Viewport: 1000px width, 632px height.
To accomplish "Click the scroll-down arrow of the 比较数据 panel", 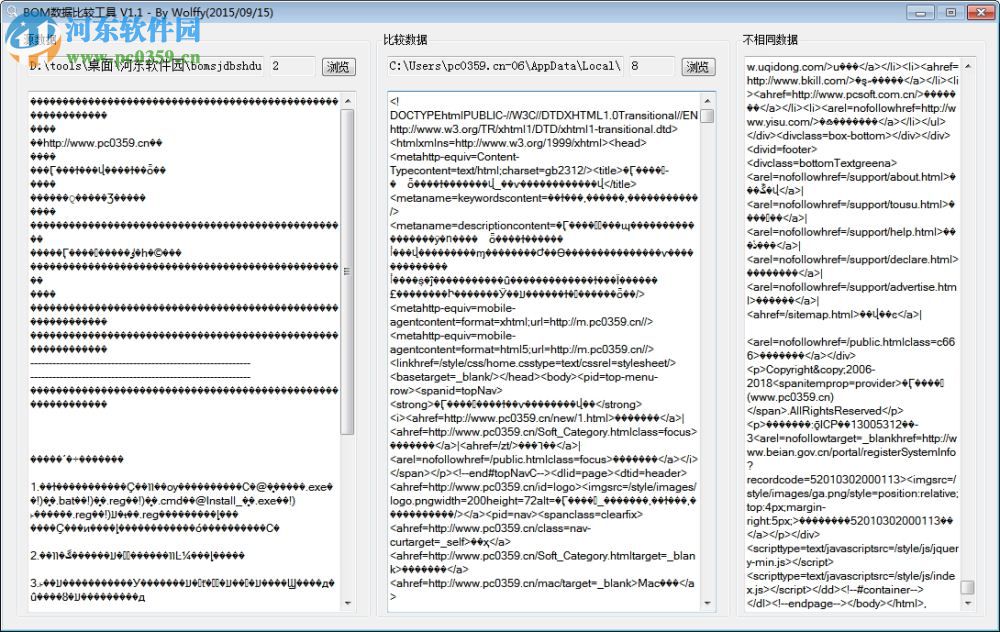I will [x=705, y=603].
